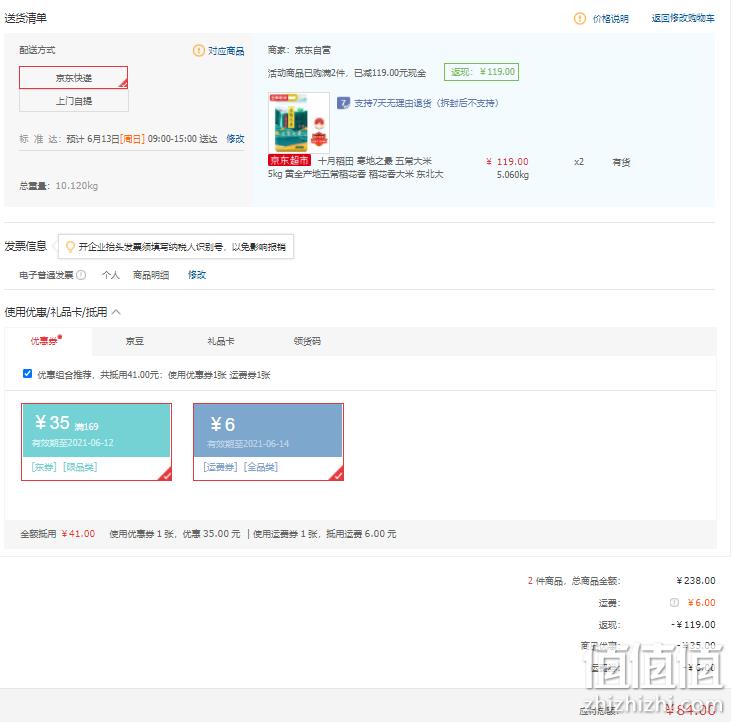Switch to the 领货码 tab
The height and width of the screenshot is (722, 733).
coord(307,341)
